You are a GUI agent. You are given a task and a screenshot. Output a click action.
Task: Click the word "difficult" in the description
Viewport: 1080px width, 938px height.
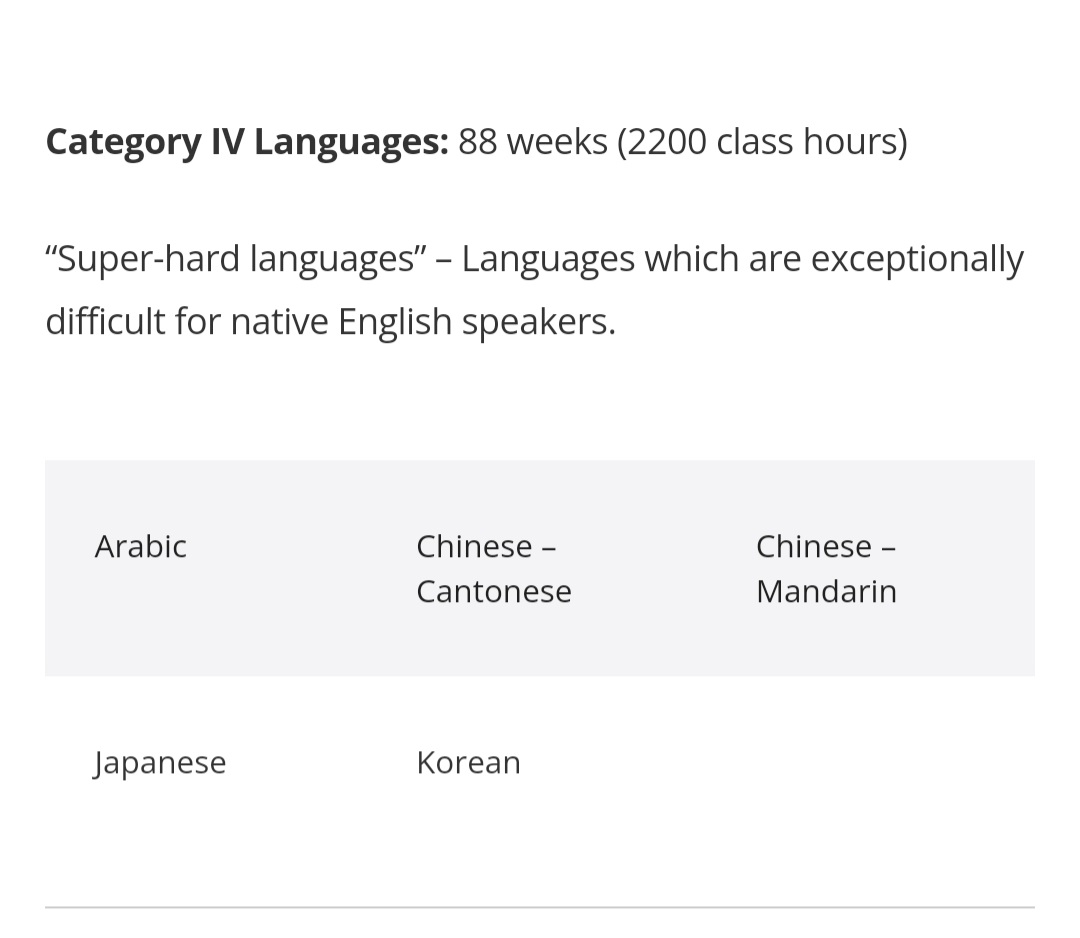tap(105, 322)
